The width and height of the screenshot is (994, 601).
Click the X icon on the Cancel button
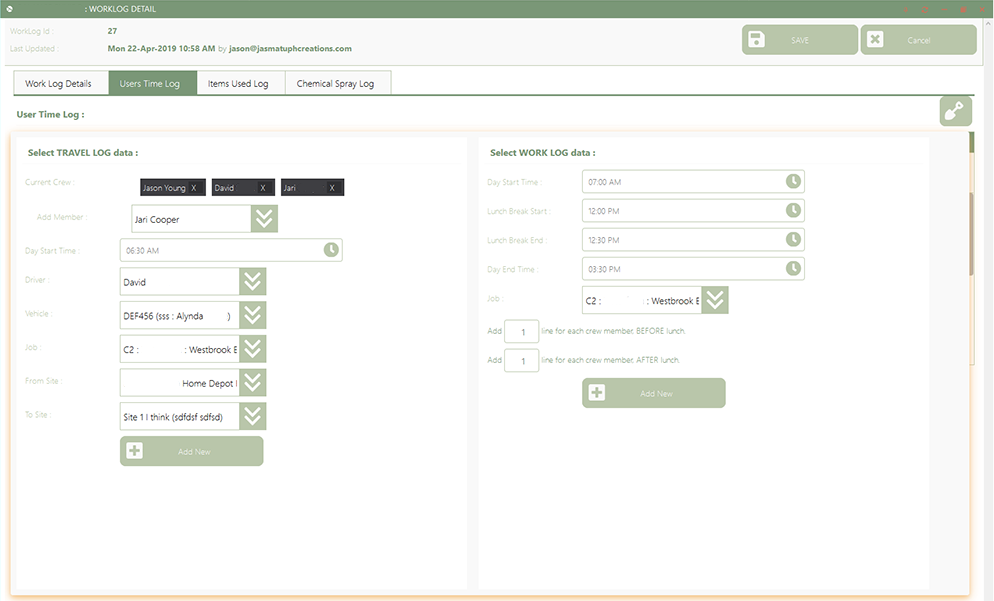[x=875, y=39]
